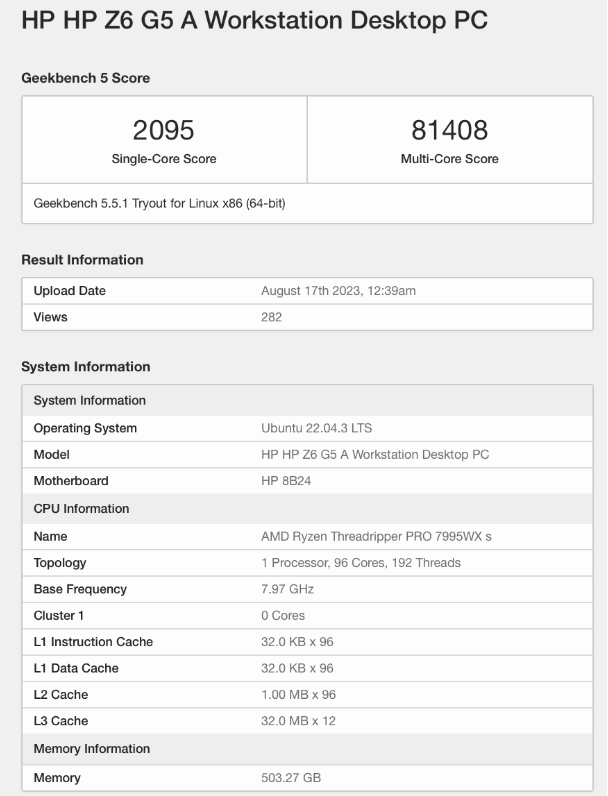Click the "Memory" row label

coord(57,778)
